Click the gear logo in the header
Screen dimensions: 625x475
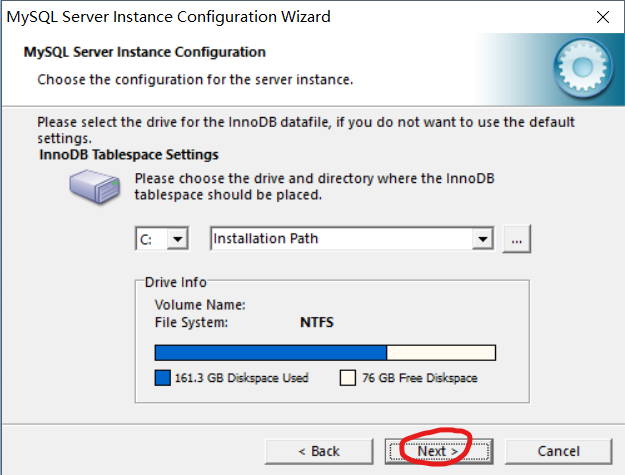(x=583, y=68)
